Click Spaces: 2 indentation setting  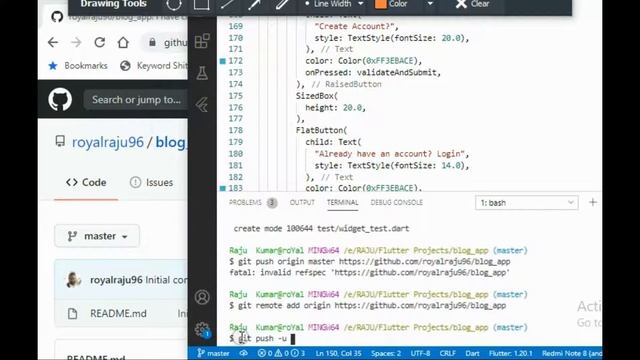pyautogui.click(x=386, y=353)
